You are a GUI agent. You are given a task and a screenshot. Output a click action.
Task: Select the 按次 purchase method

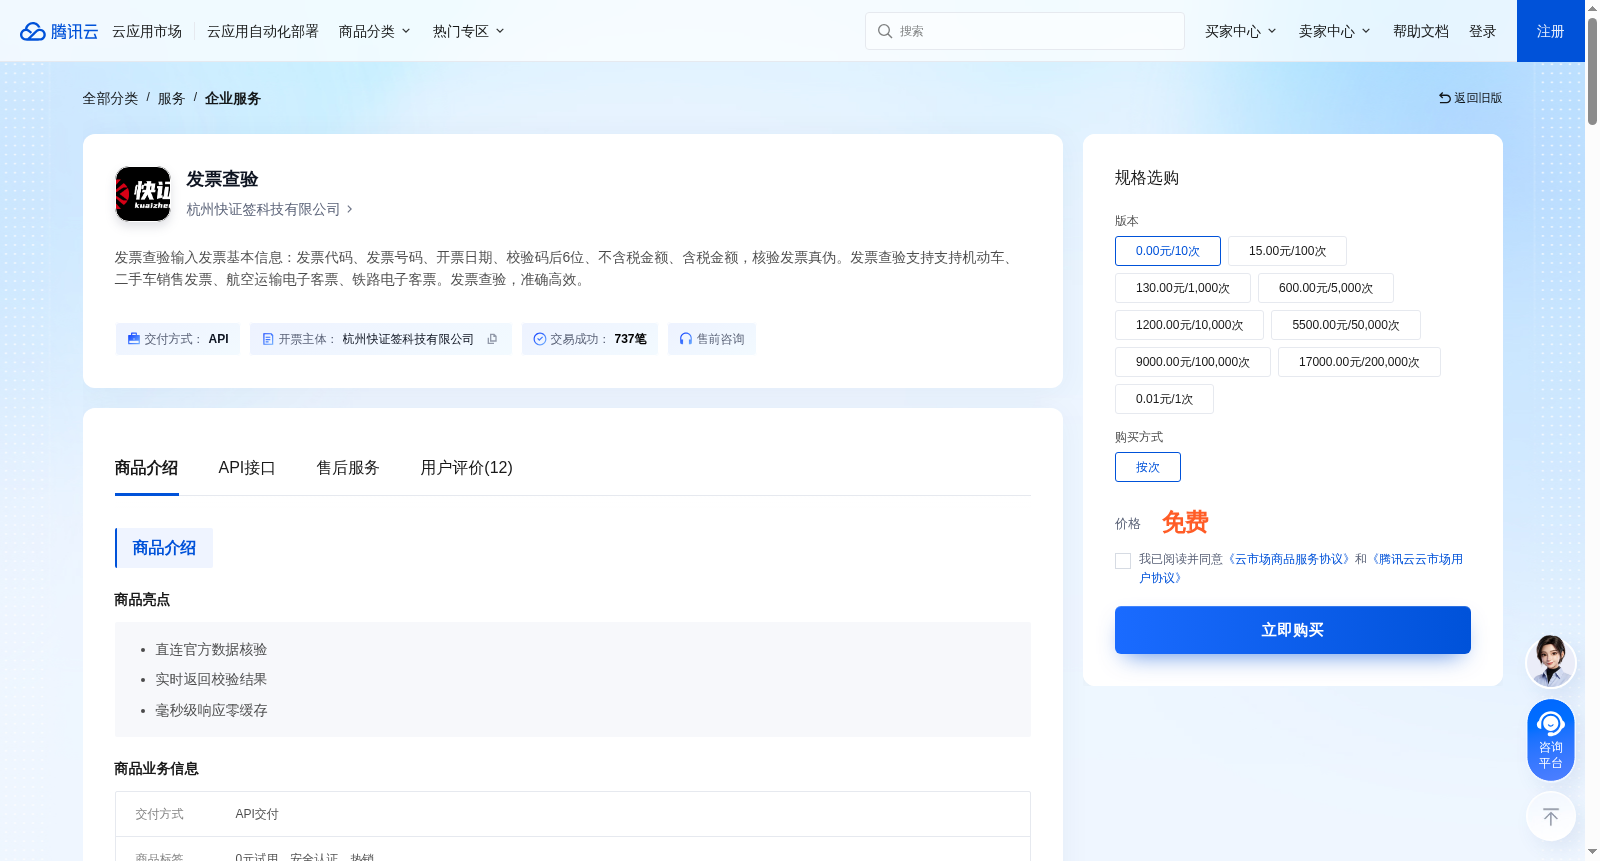click(x=1148, y=467)
